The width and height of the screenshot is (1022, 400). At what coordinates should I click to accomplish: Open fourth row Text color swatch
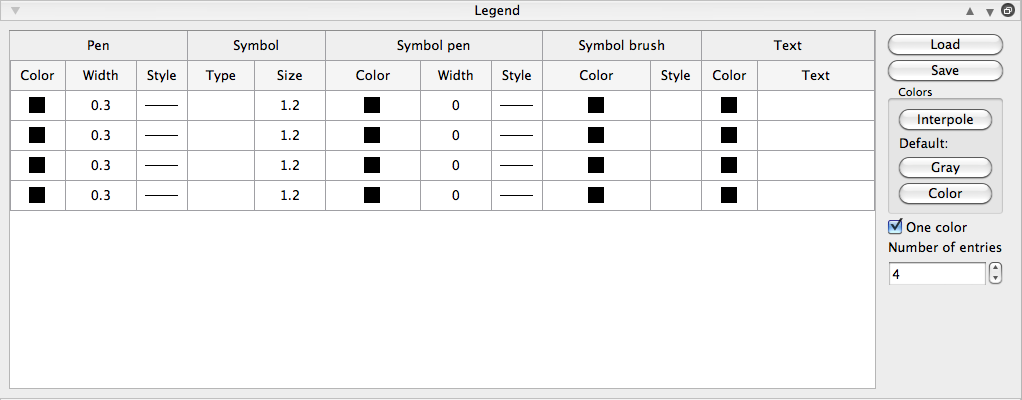click(729, 195)
